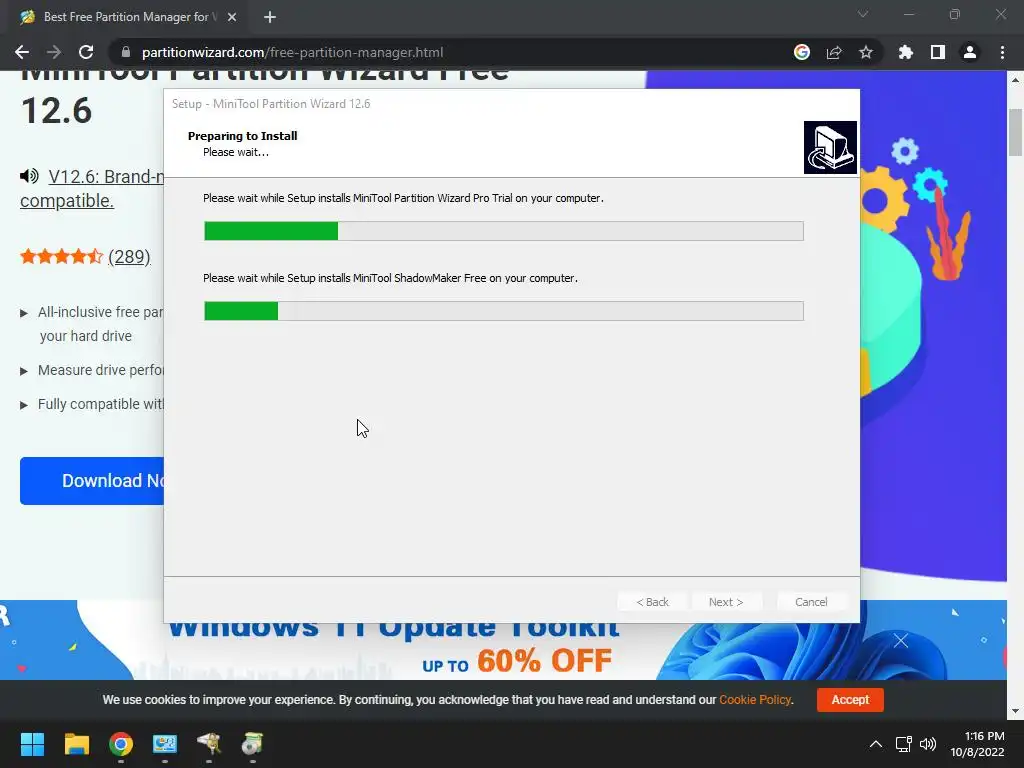
Task: Select the Best Free Partition Manager tab
Action: (128, 17)
